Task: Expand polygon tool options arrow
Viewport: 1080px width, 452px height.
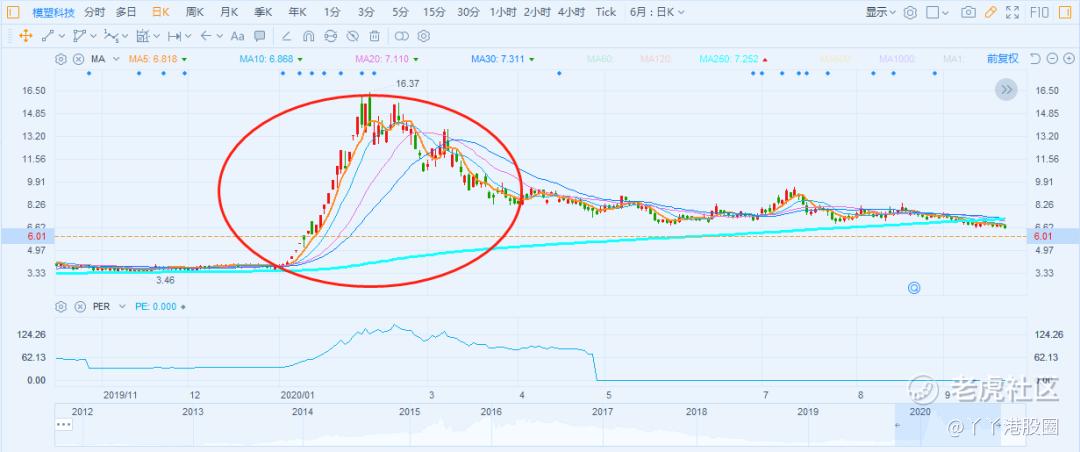Action: (x=94, y=37)
